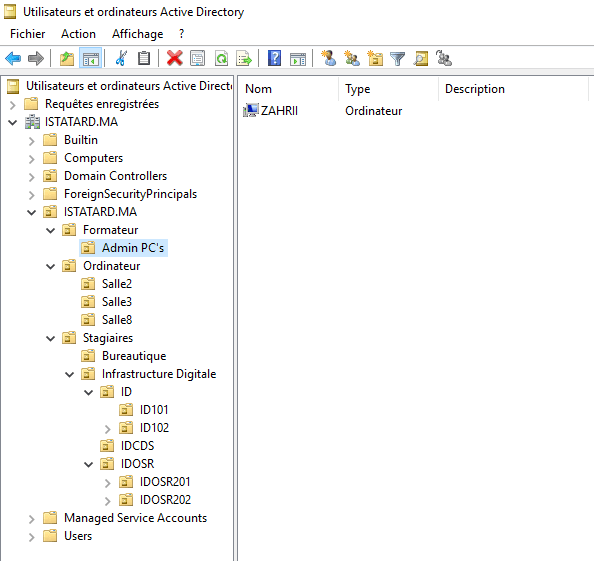
Task: Open the Affichage menu
Action: (138, 34)
